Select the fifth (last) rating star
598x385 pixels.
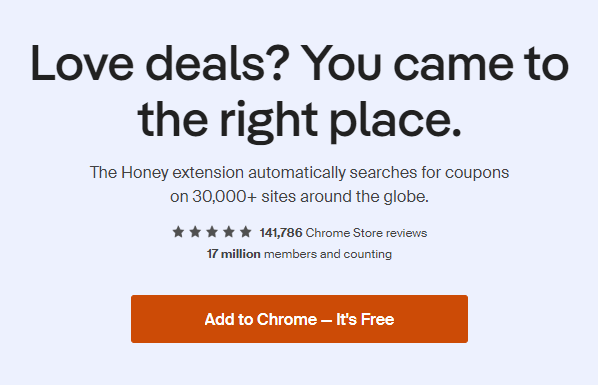point(246,232)
